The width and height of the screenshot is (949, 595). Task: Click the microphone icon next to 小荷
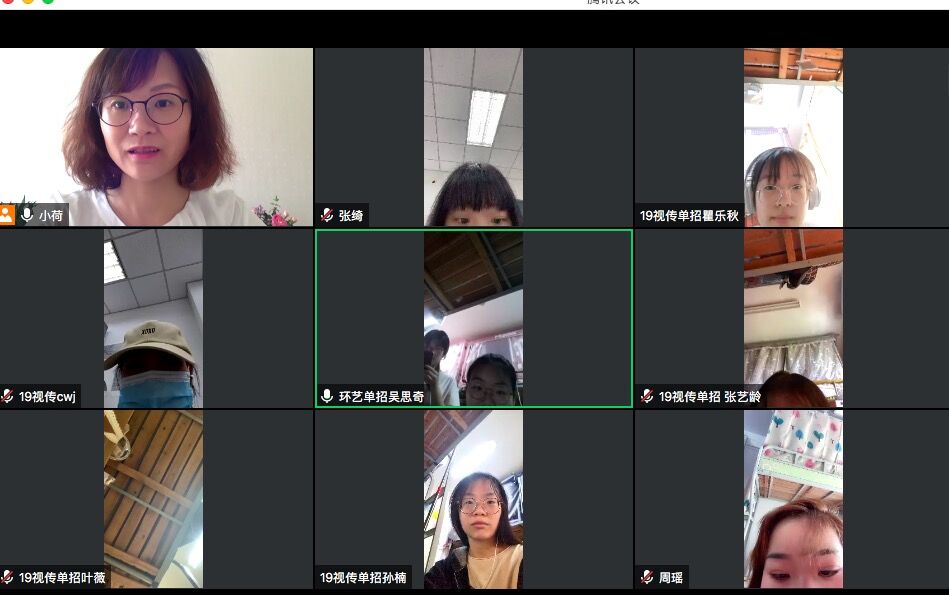[27, 215]
